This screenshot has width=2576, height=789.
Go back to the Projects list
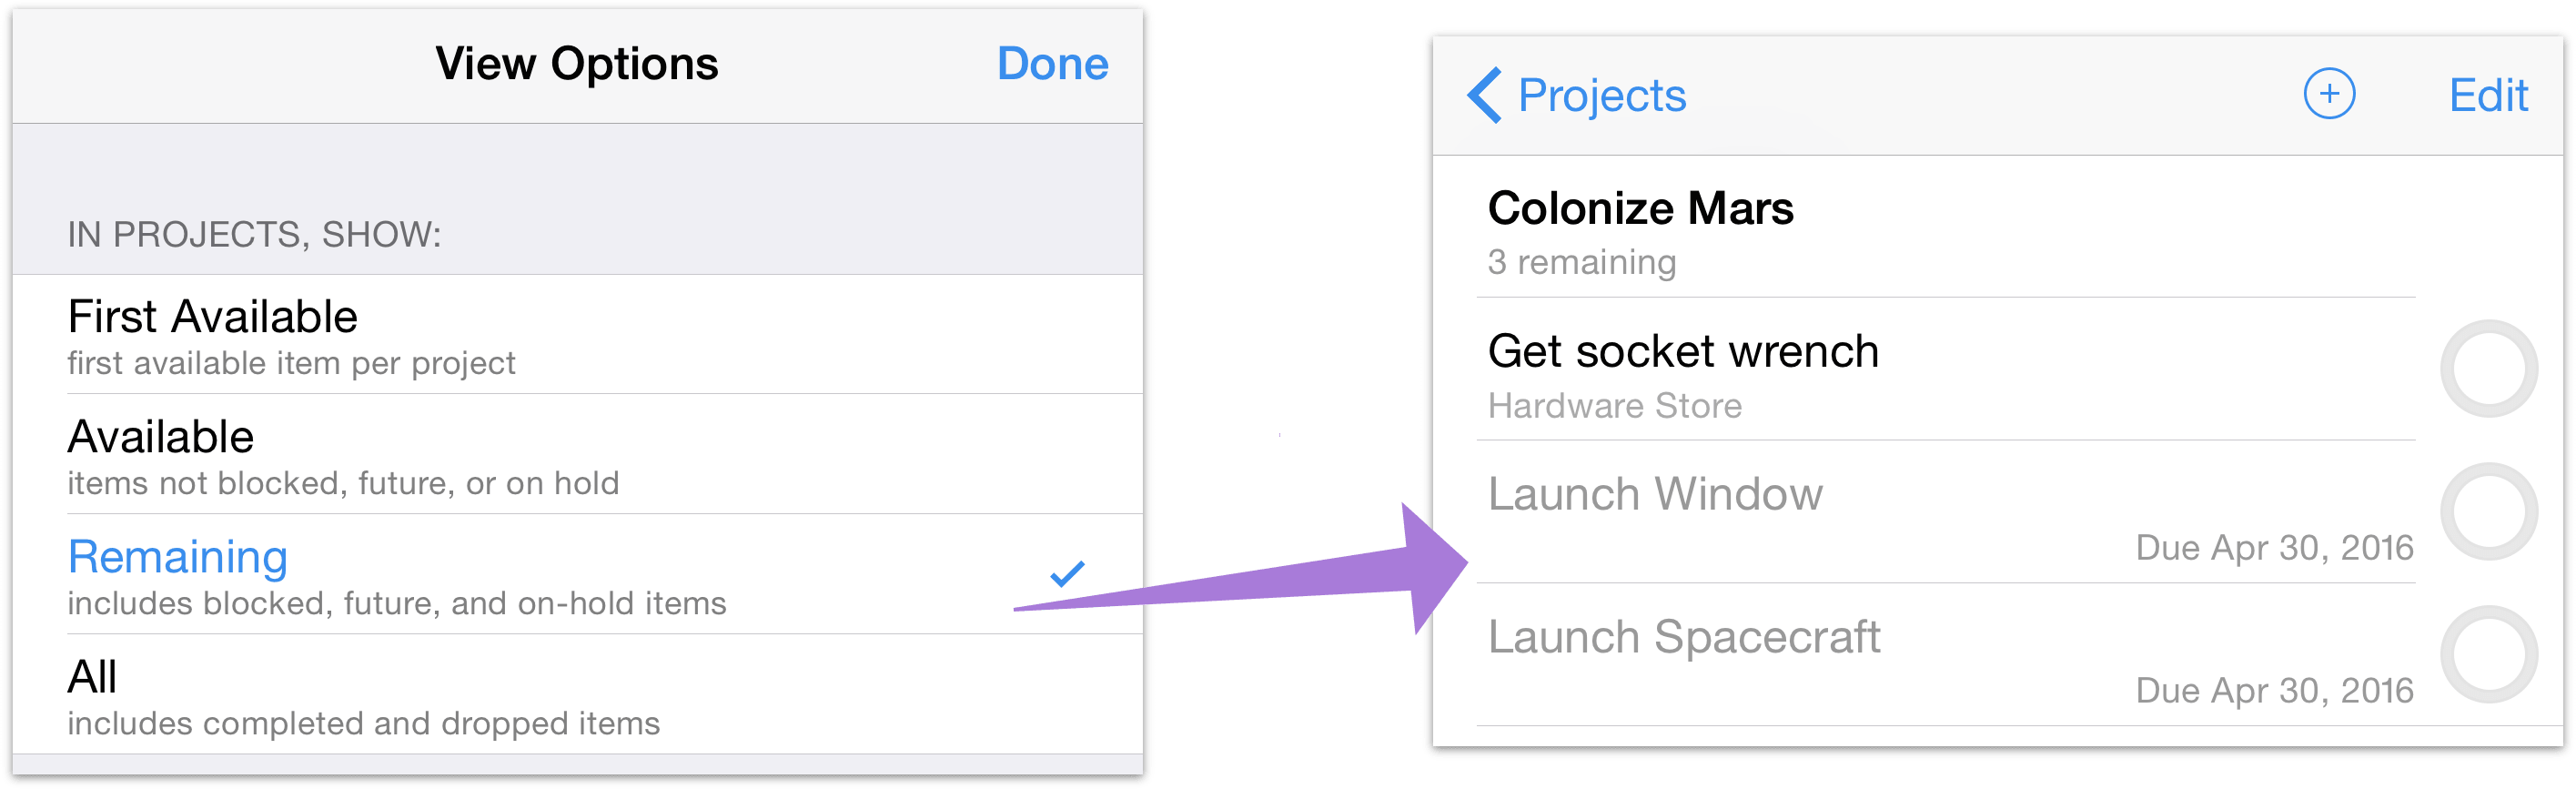pos(1600,95)
